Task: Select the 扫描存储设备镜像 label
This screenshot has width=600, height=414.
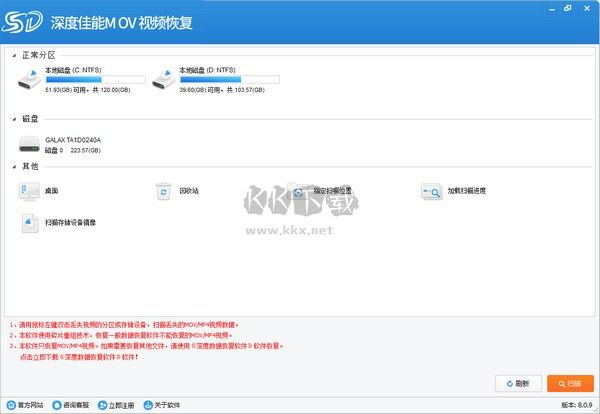Action: tap(70, 222)
